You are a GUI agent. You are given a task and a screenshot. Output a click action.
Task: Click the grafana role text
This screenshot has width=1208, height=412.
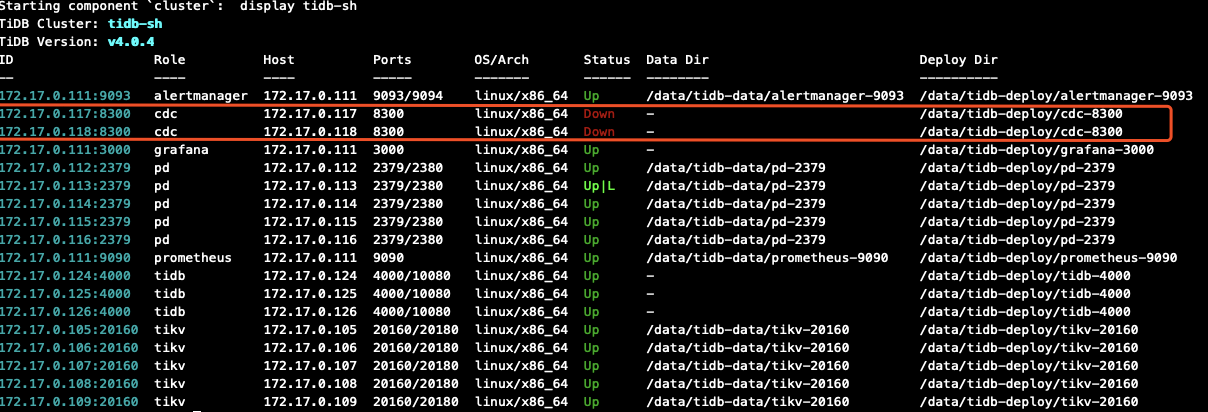182,150
